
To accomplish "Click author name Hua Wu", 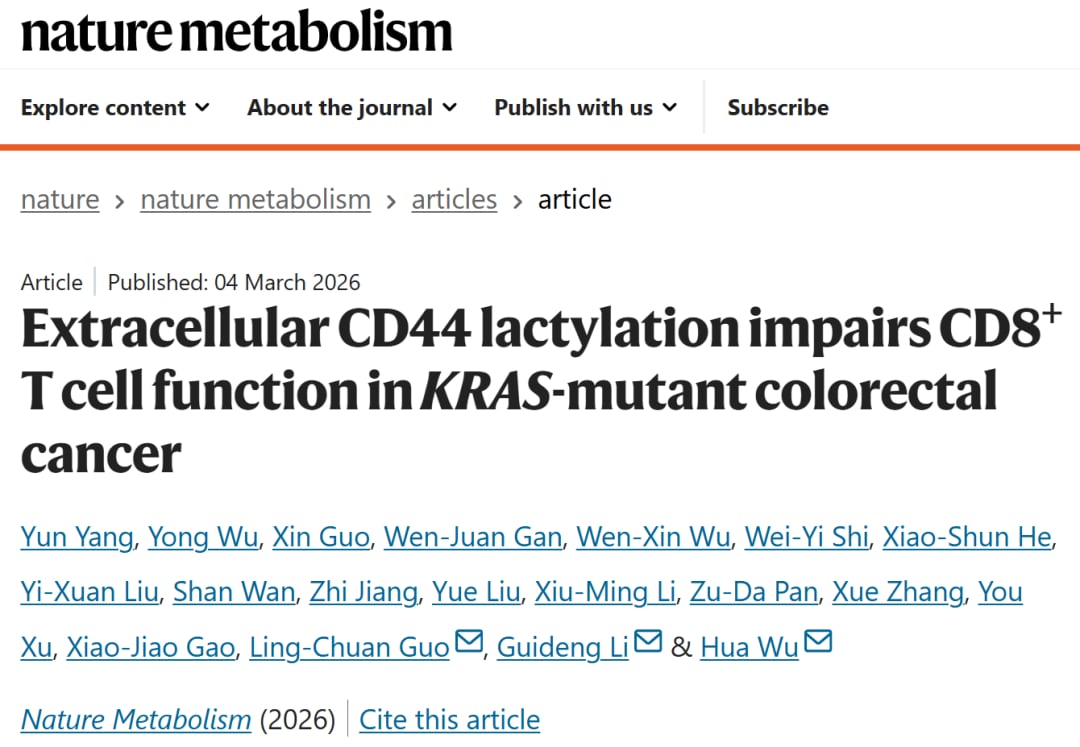I will (x=749, y=648).
